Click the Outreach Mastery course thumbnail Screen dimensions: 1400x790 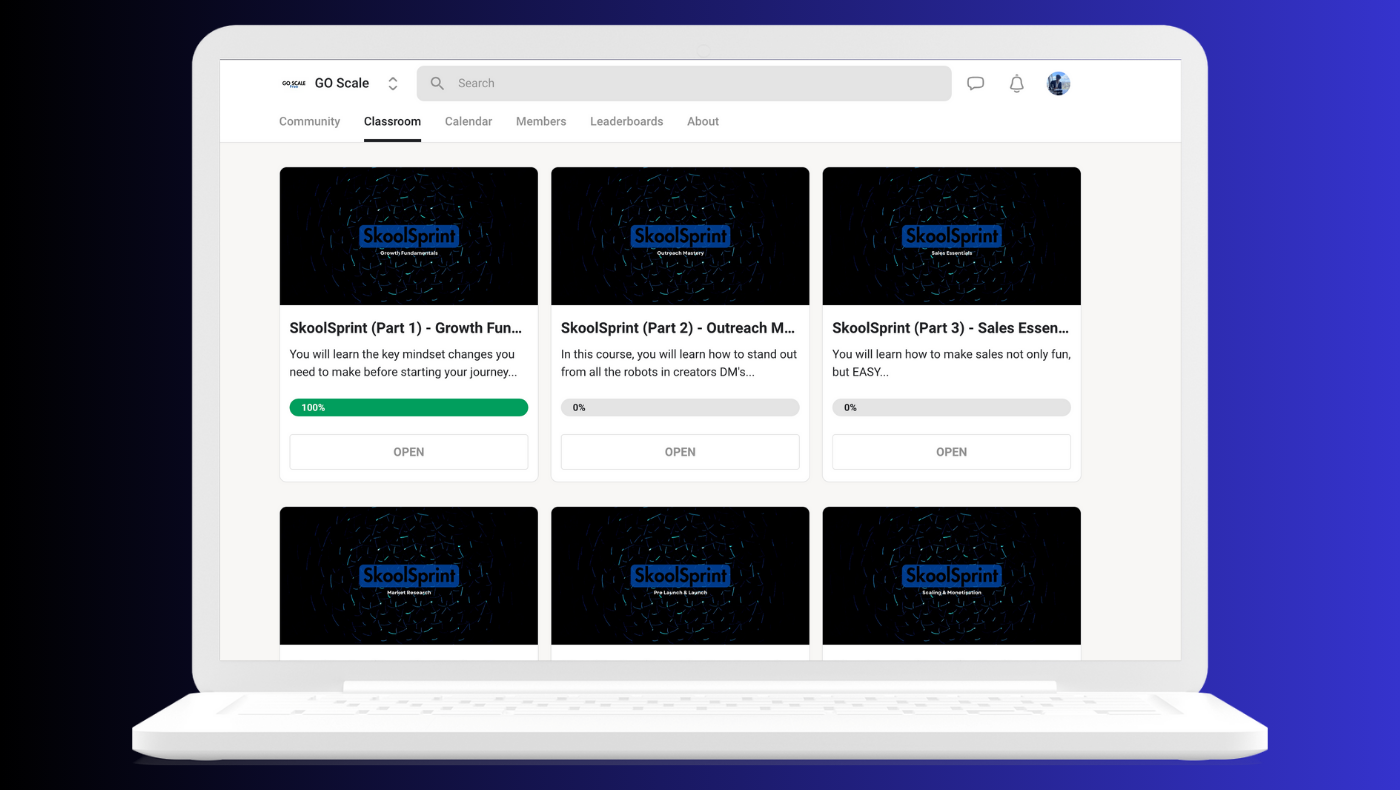pos(680,236)
